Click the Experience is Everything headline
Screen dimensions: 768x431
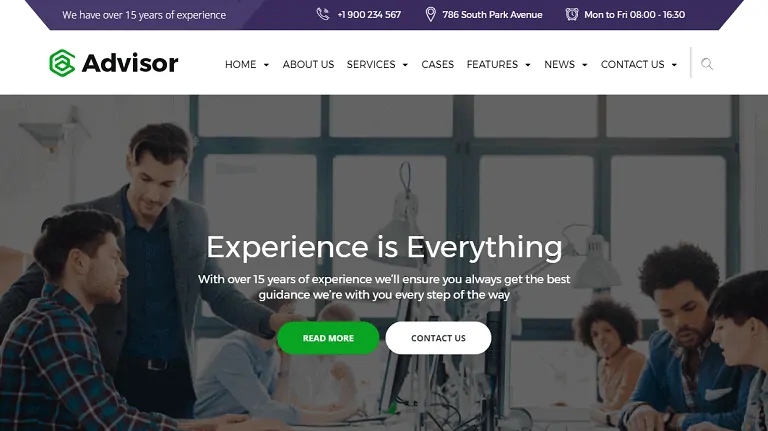[384, 247]
